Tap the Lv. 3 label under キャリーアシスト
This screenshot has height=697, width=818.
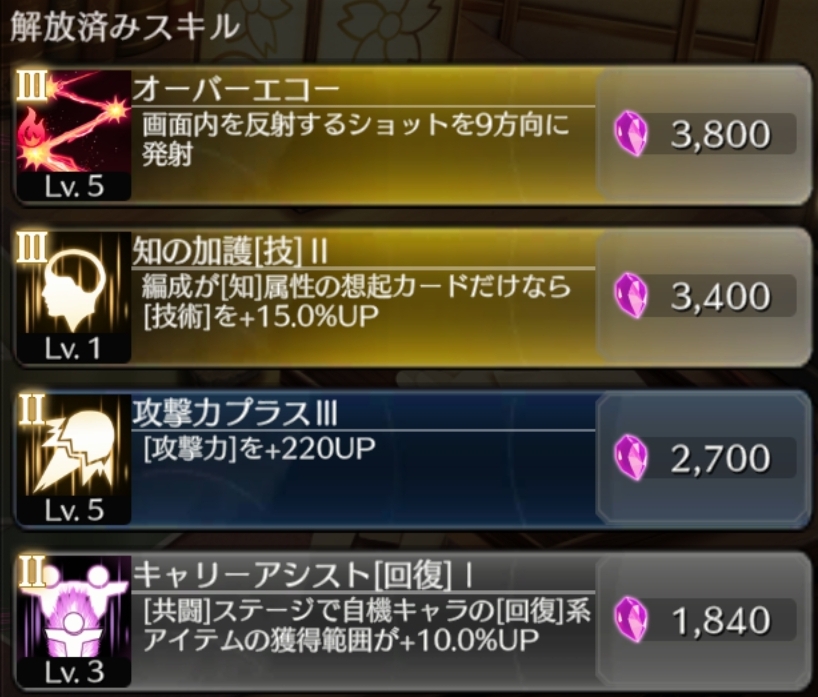(74, 672)
